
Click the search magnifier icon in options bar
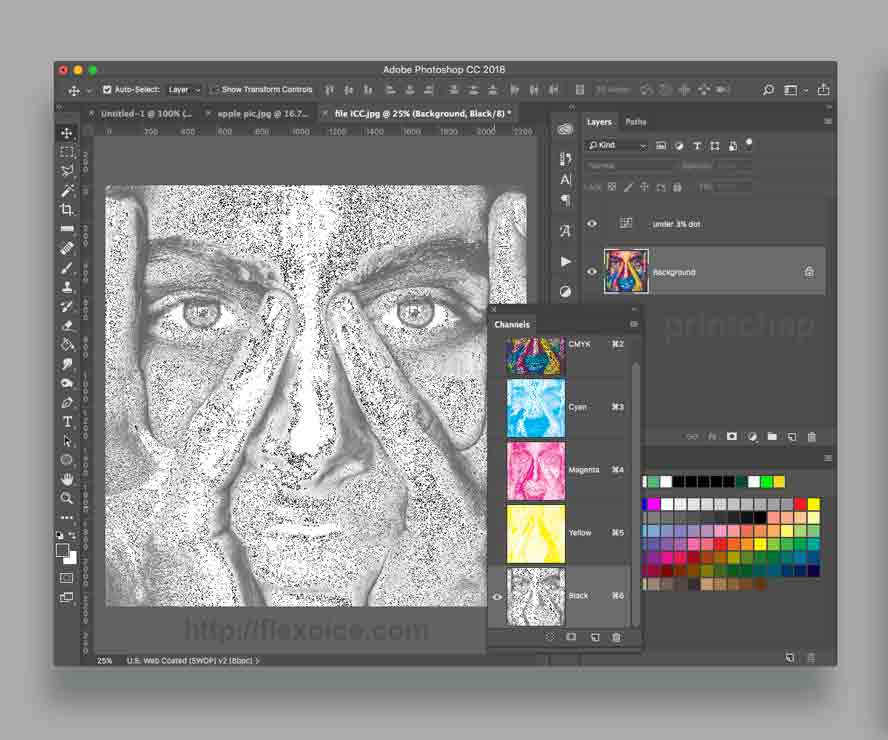point(768,90)
